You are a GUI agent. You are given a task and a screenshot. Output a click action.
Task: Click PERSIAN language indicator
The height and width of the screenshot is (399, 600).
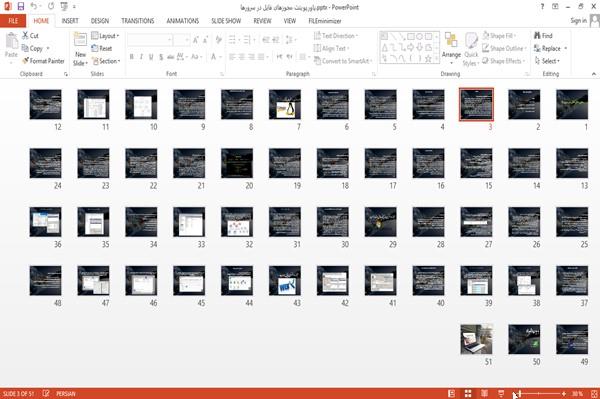[66, 394]
